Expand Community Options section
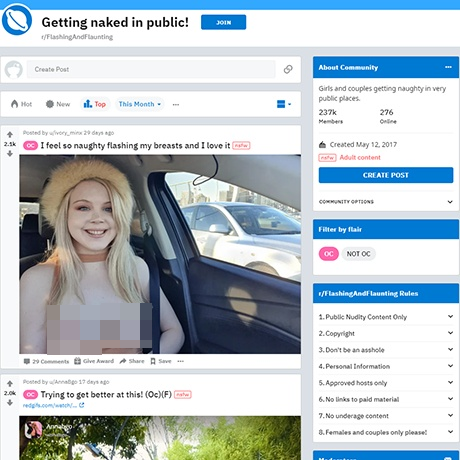Viewport: 460px width, 460px height. [386, 202]
